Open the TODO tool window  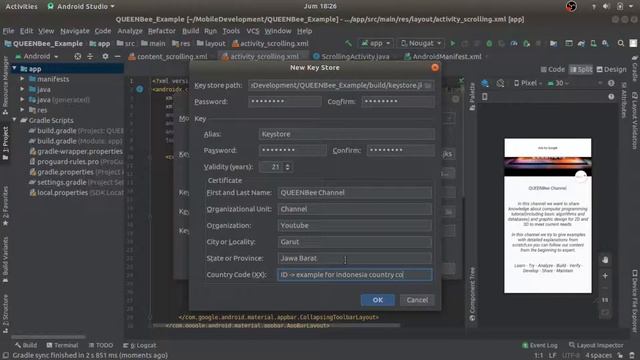click(100, 345)
